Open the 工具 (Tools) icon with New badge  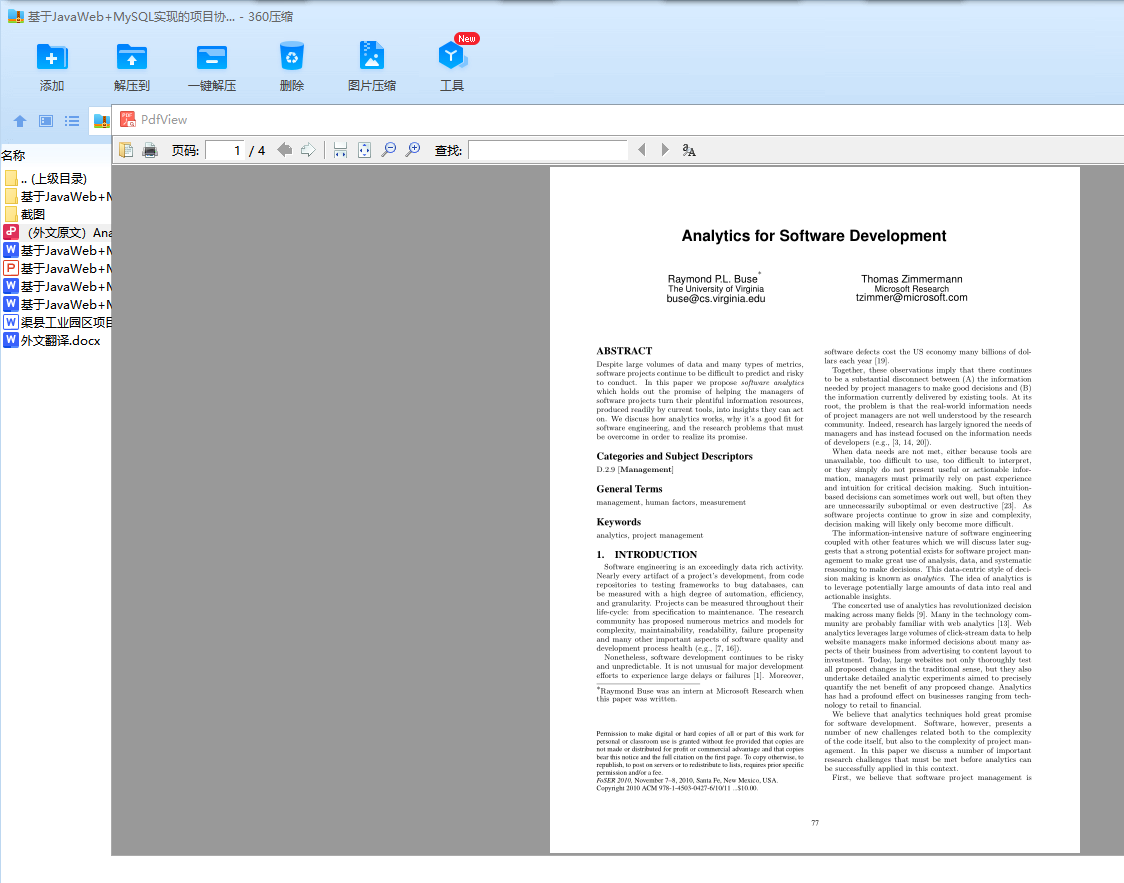click(452, 56)
